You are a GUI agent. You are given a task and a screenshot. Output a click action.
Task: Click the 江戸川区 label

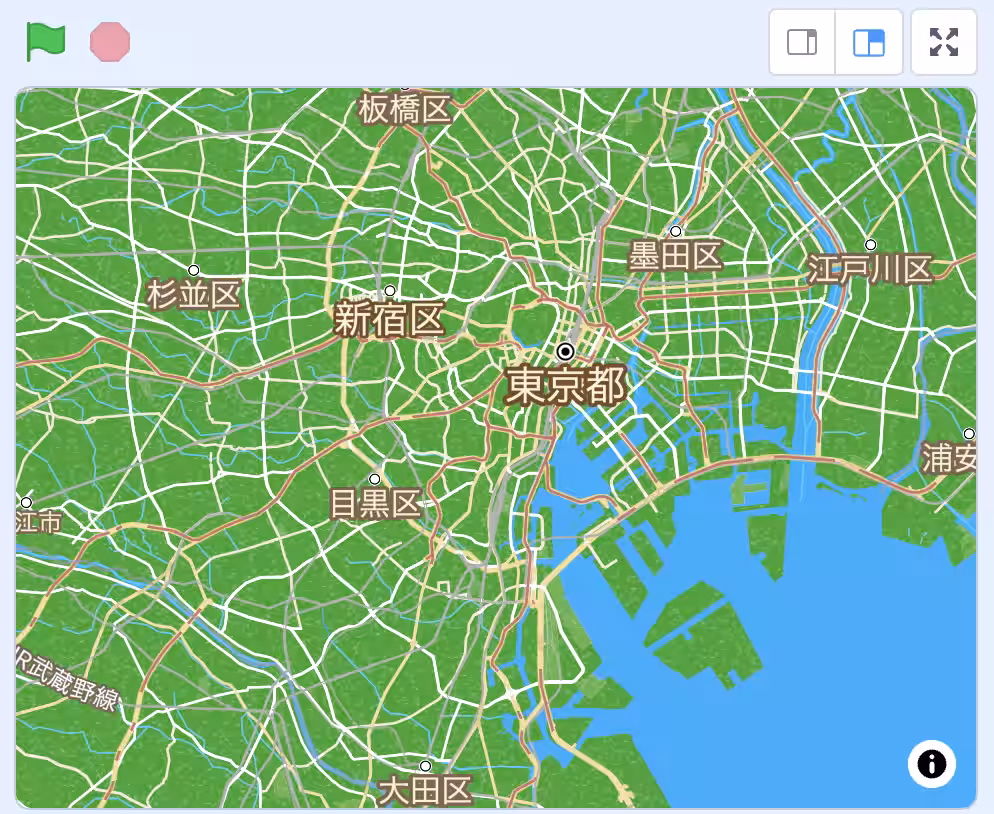(x=870, y=269)
